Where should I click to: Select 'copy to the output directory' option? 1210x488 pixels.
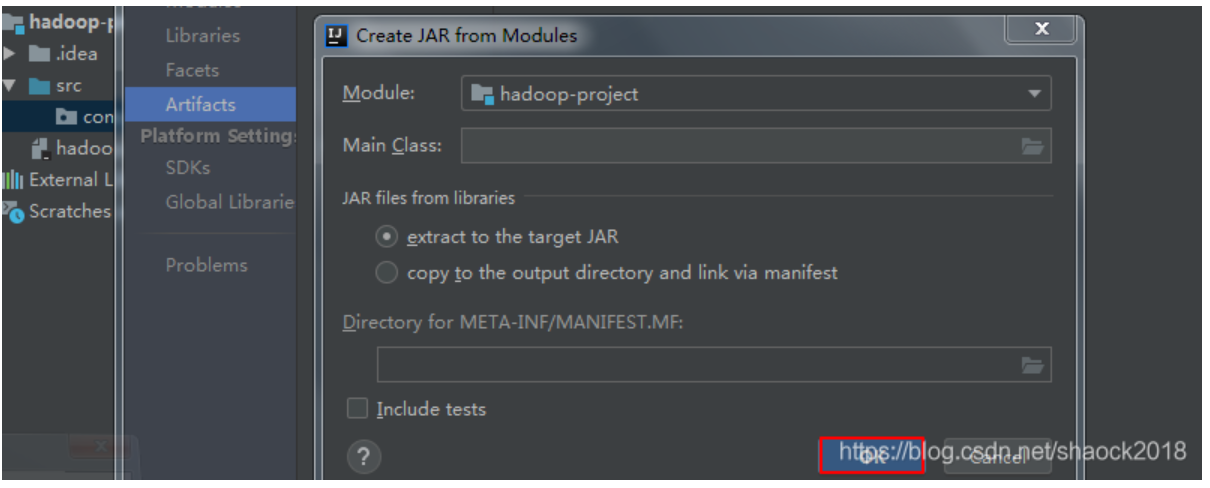click(386, 272)
